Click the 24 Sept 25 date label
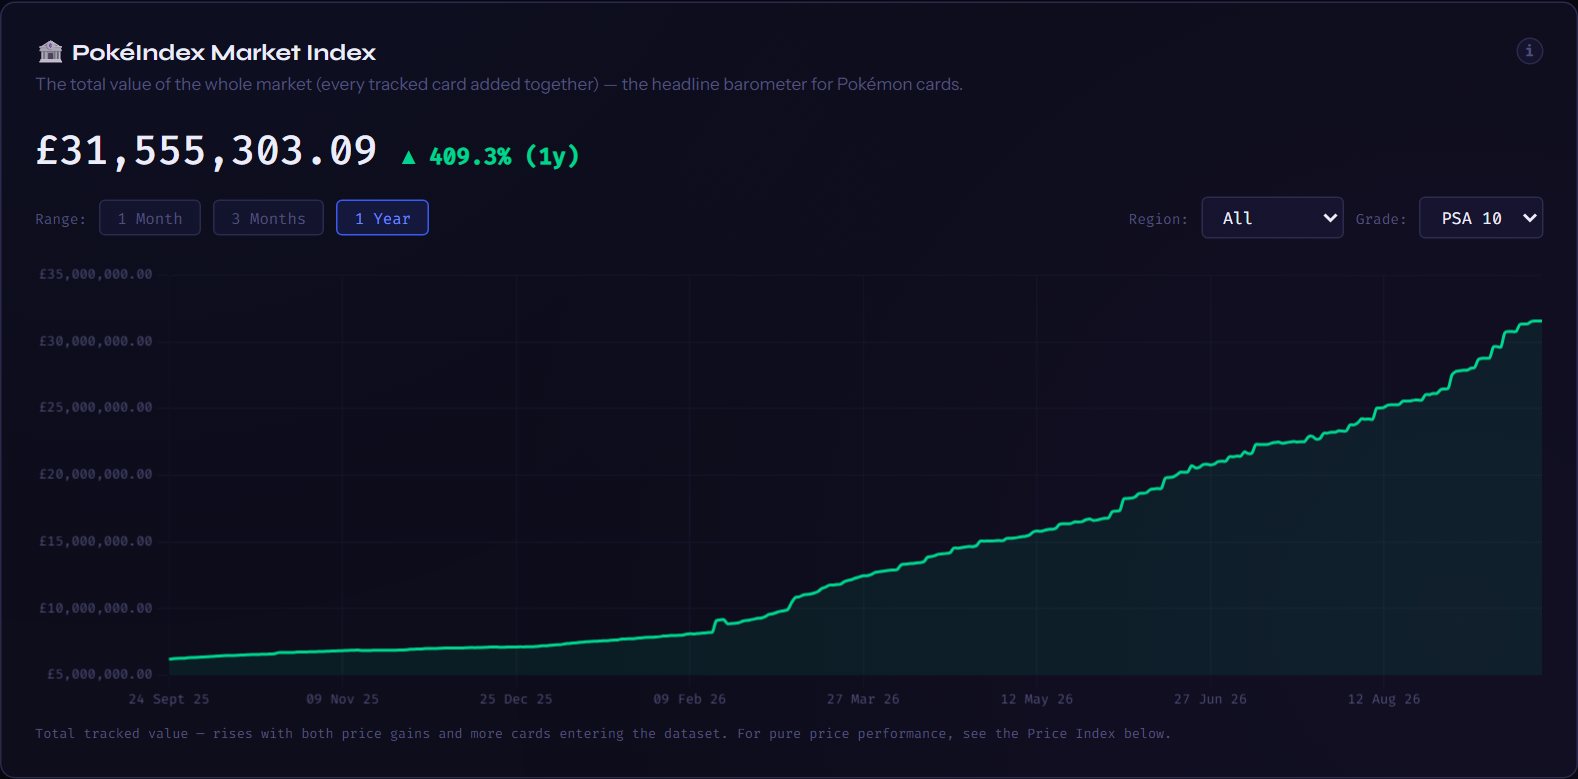Image resolution: width=1578 pixels, height=779 pixels. click(x=169, y=699)
